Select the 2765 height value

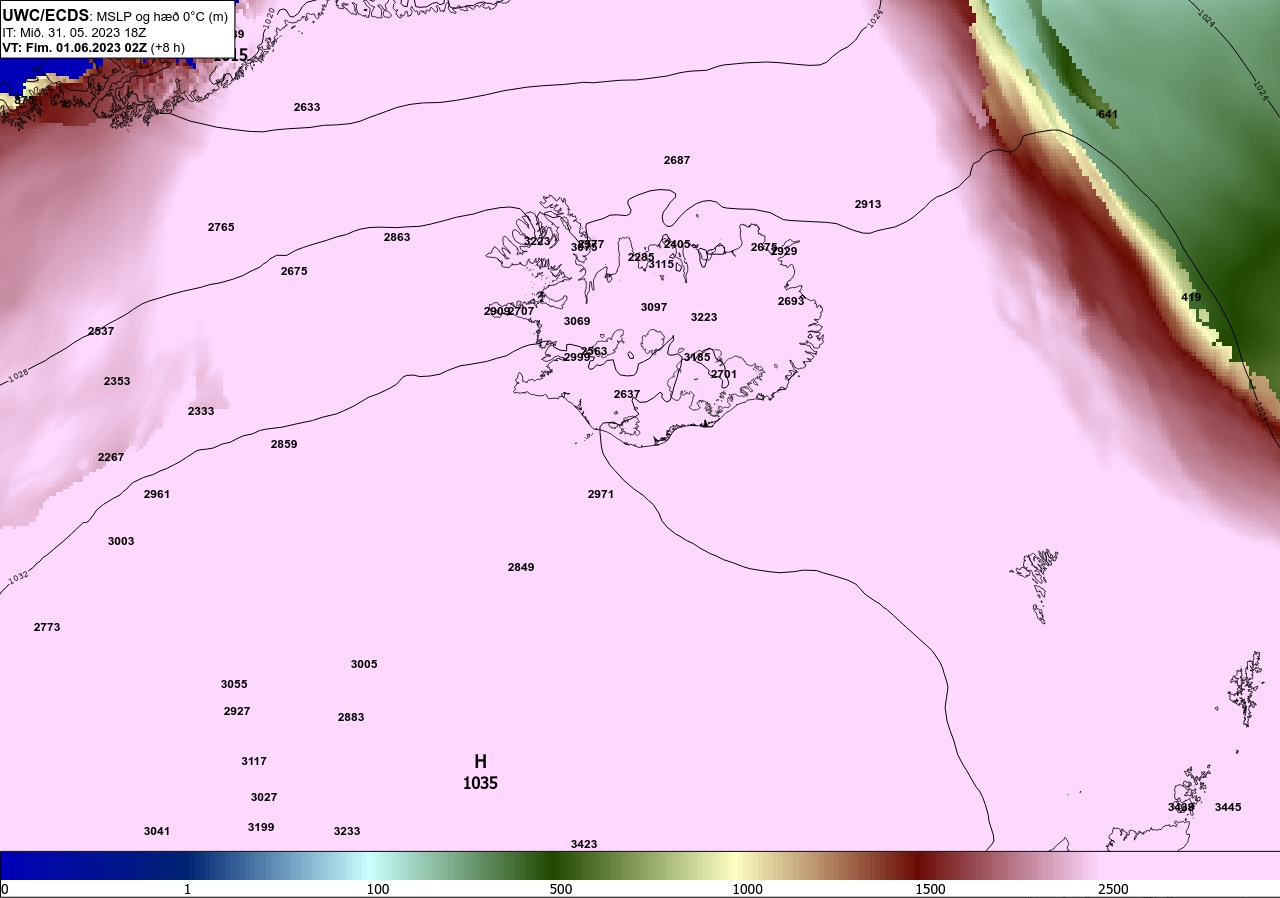pyautogui.click(x=221, y=227)
